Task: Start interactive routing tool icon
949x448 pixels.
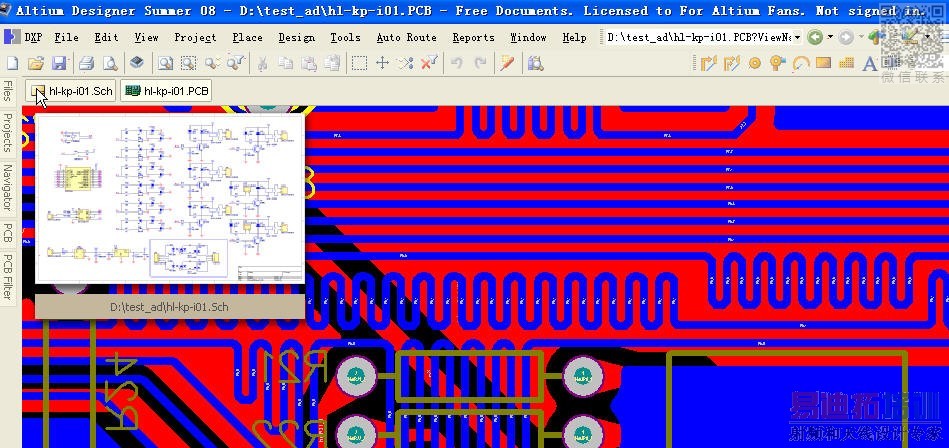Action: [x=708, y=63]
